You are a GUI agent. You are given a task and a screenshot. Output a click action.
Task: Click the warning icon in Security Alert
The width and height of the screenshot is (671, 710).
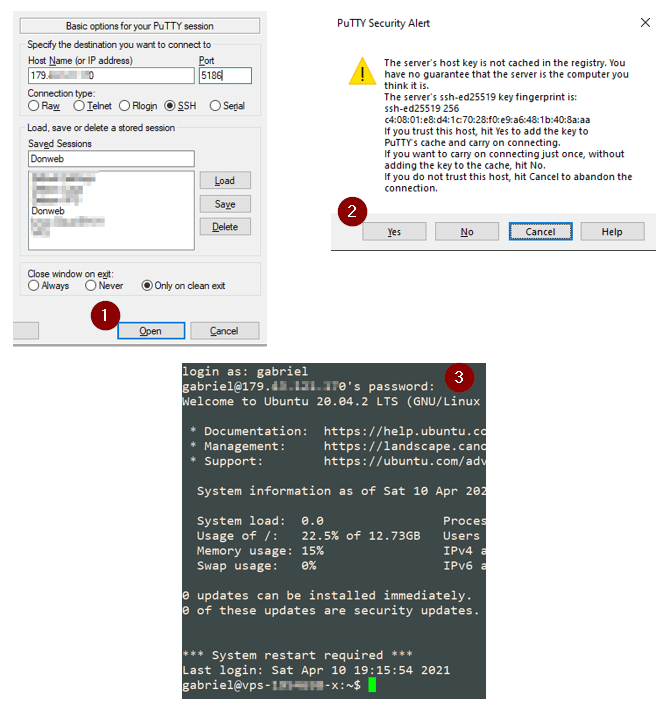[362, 72]
